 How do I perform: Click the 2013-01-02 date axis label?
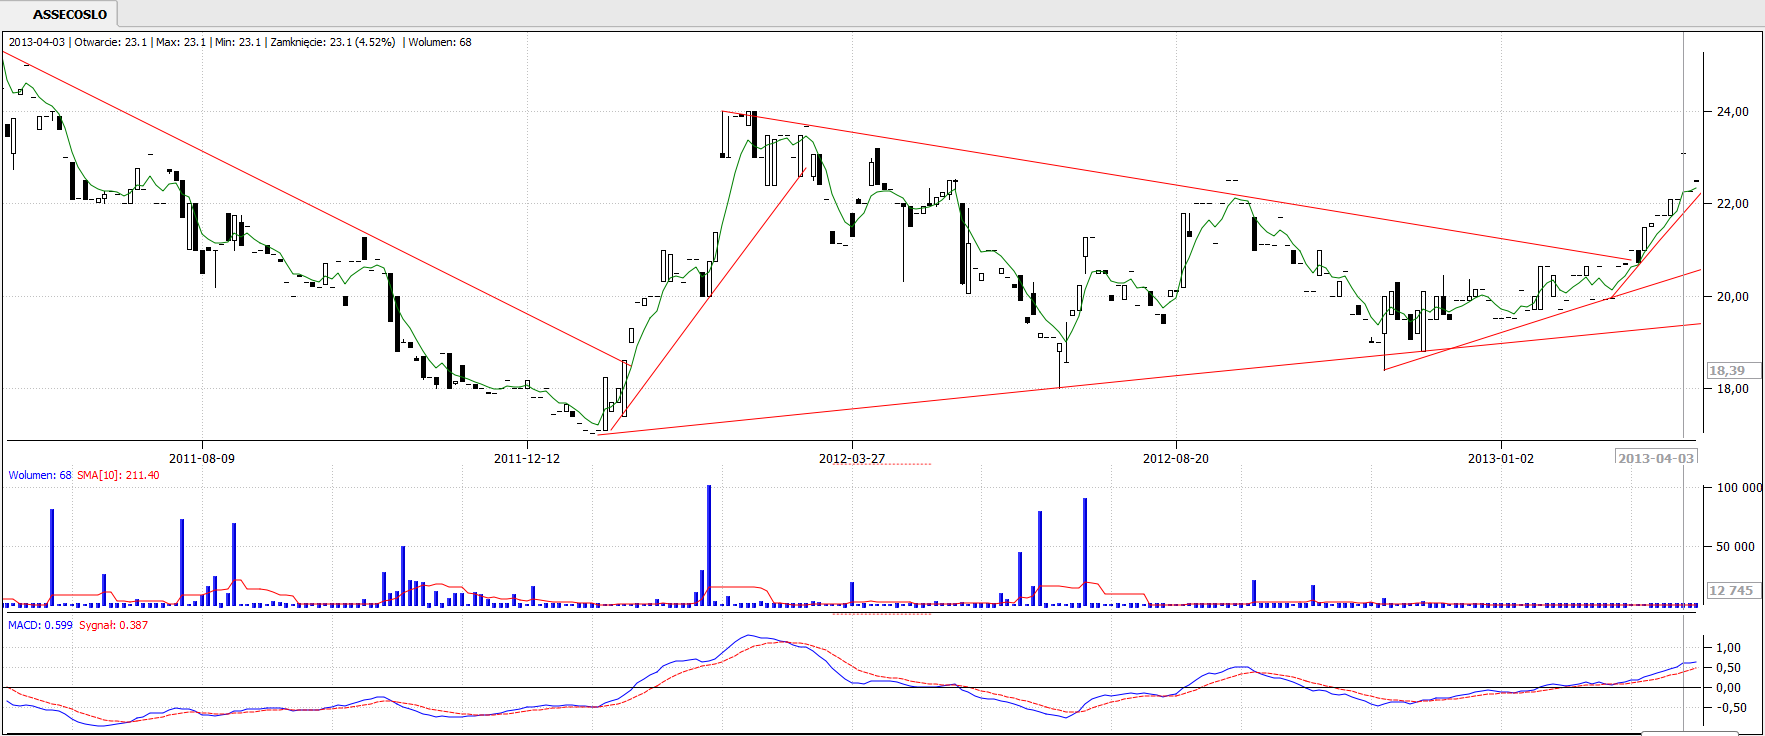click(x=1501, y=459)
